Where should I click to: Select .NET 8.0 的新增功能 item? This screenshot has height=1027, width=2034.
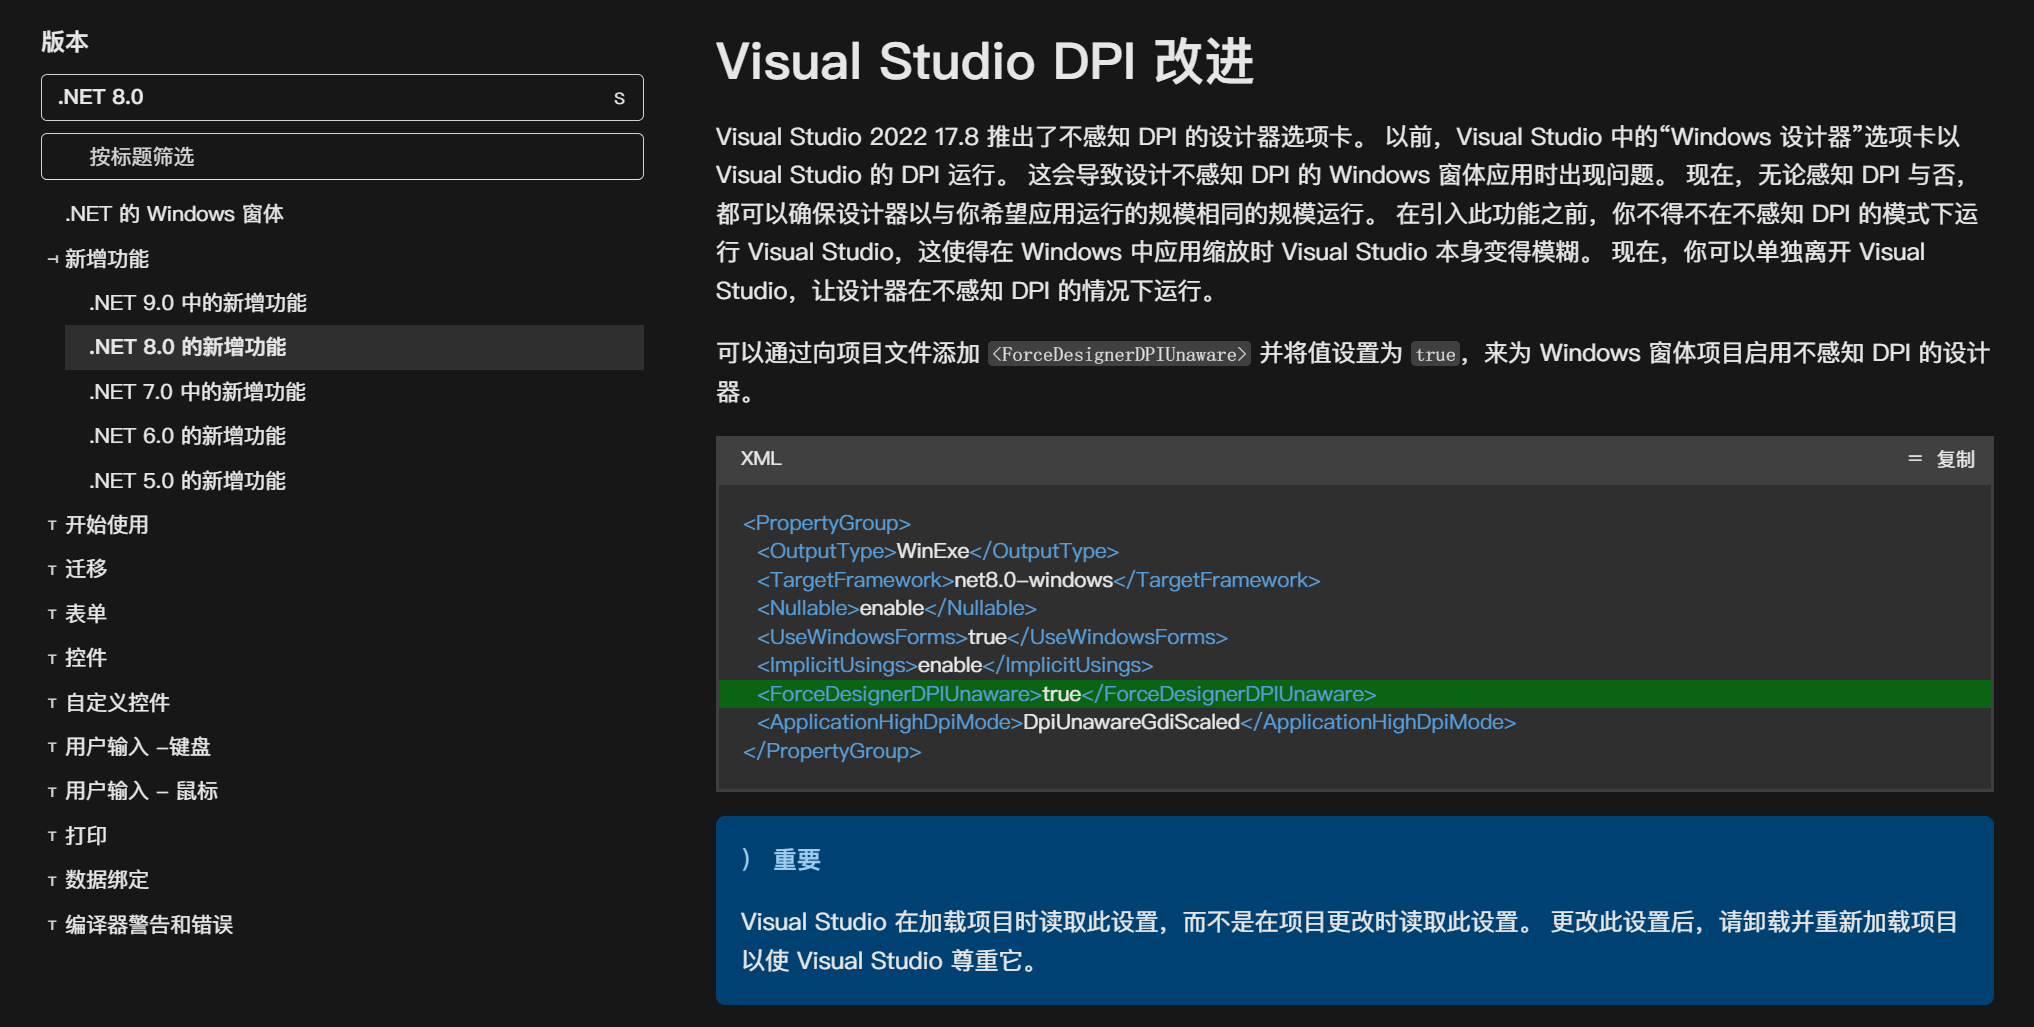click(354, 347)
